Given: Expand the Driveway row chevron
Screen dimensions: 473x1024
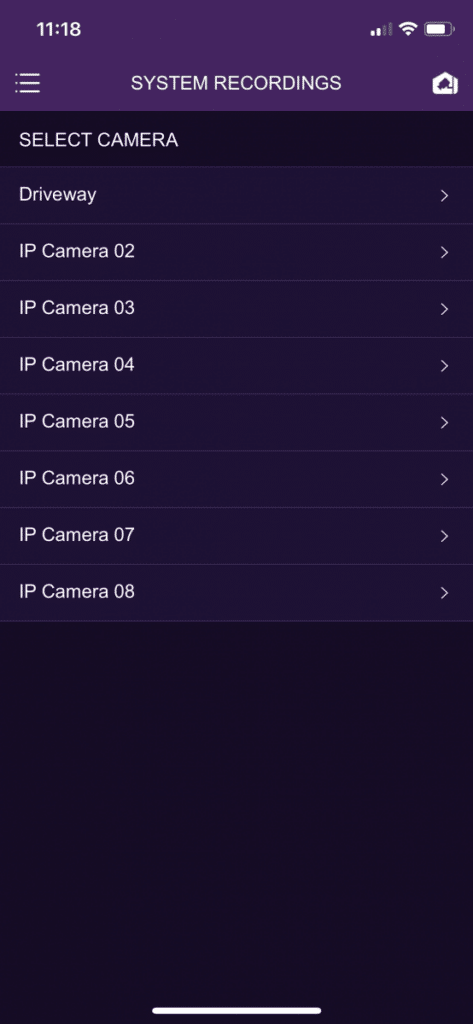Looking at the screenshot, I should pos(445,195).
